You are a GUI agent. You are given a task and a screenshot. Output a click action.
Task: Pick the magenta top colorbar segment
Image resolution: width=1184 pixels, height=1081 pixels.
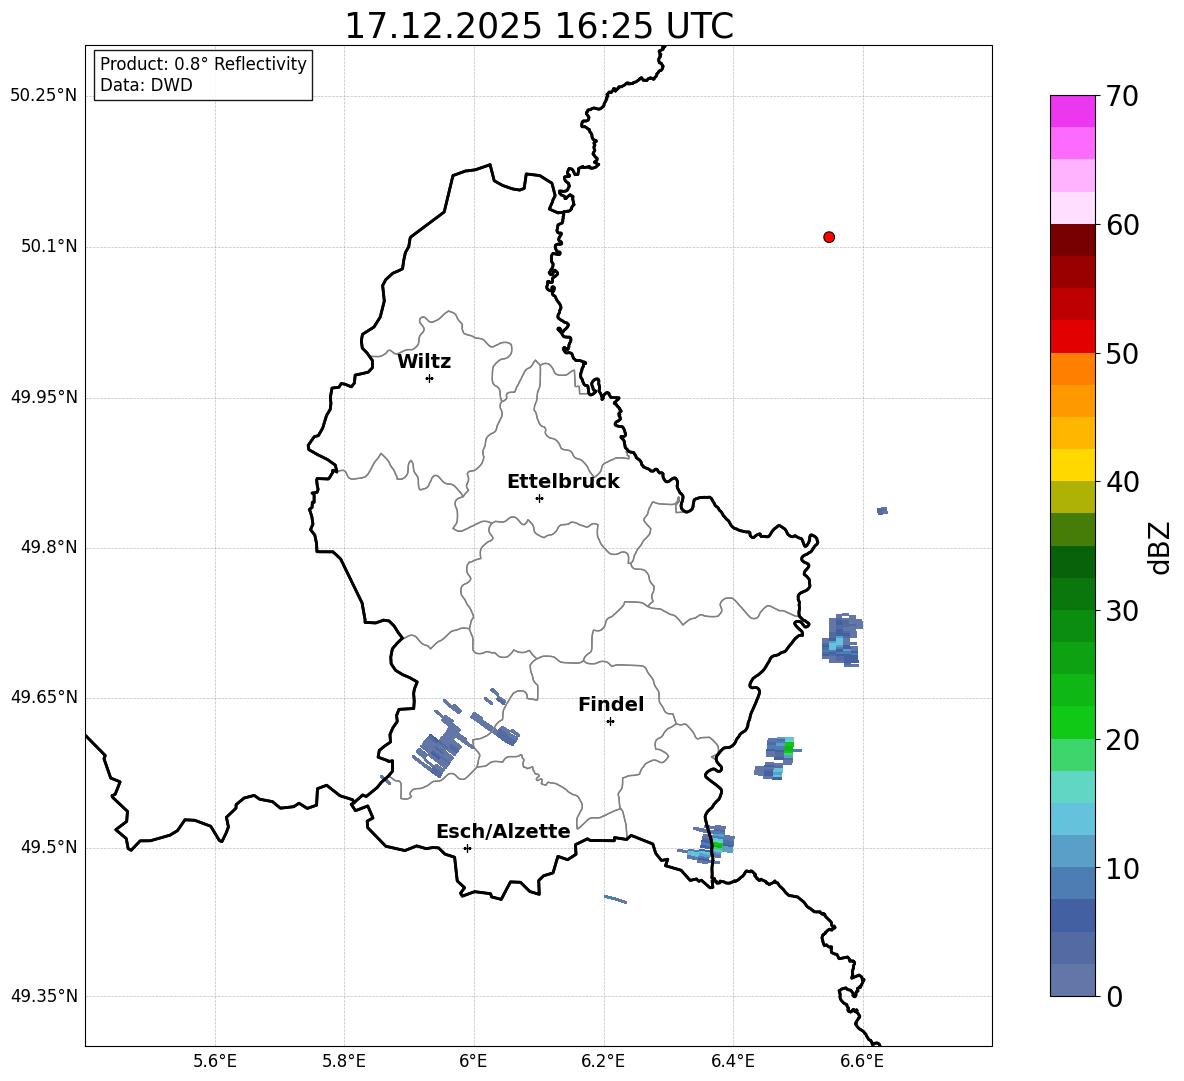[x=1072, y=111]
